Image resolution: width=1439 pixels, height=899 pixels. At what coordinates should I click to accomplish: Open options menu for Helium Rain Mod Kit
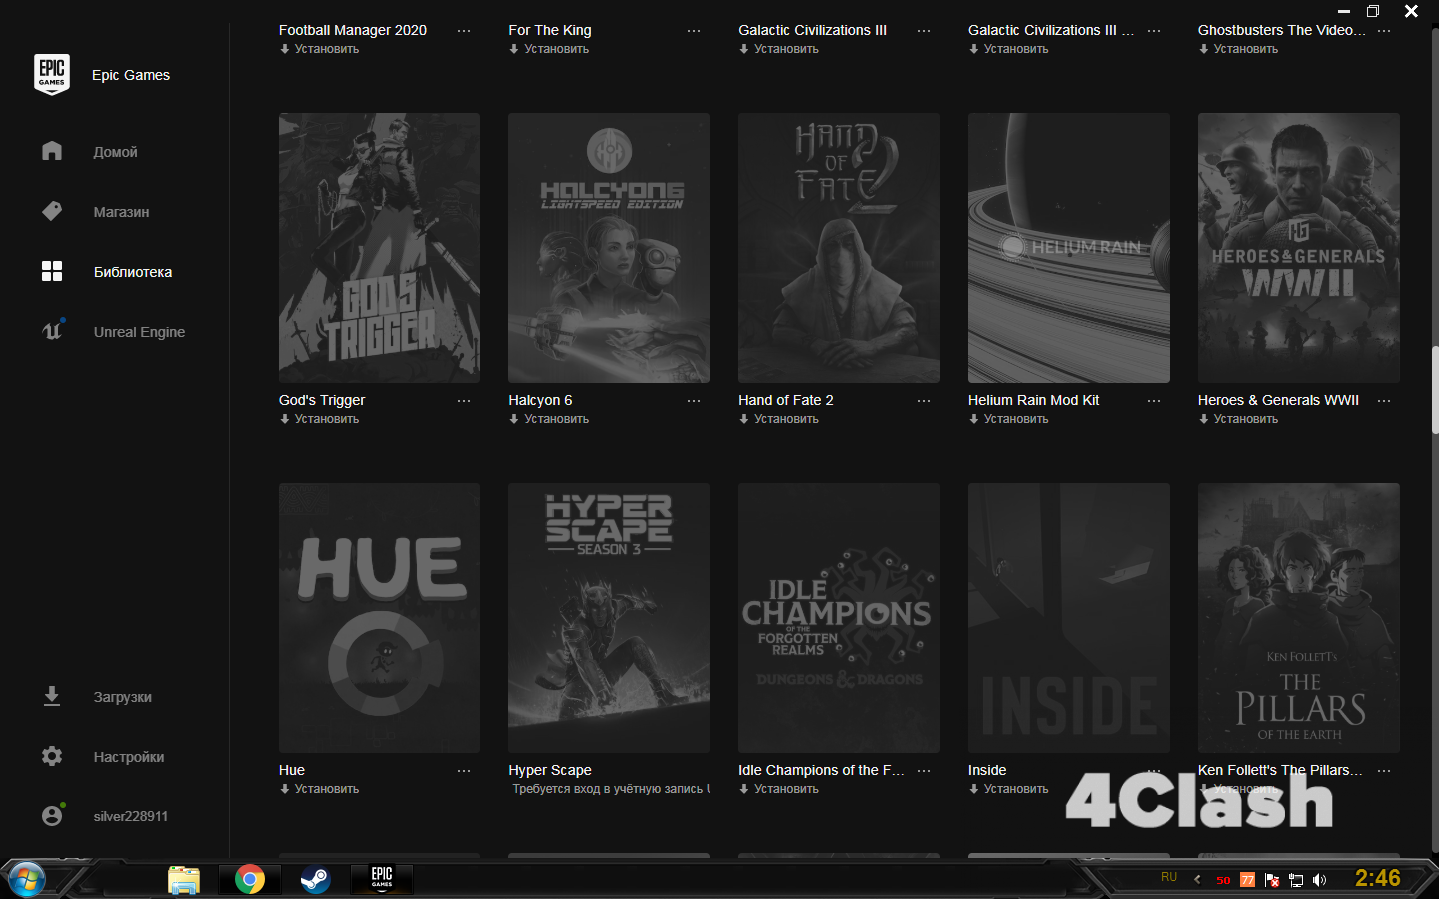coord(1154,400)
